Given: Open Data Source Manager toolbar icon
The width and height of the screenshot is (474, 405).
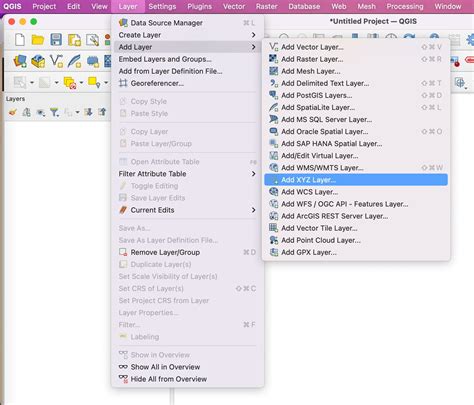Looking at the screenshot, I should point(20,61).
